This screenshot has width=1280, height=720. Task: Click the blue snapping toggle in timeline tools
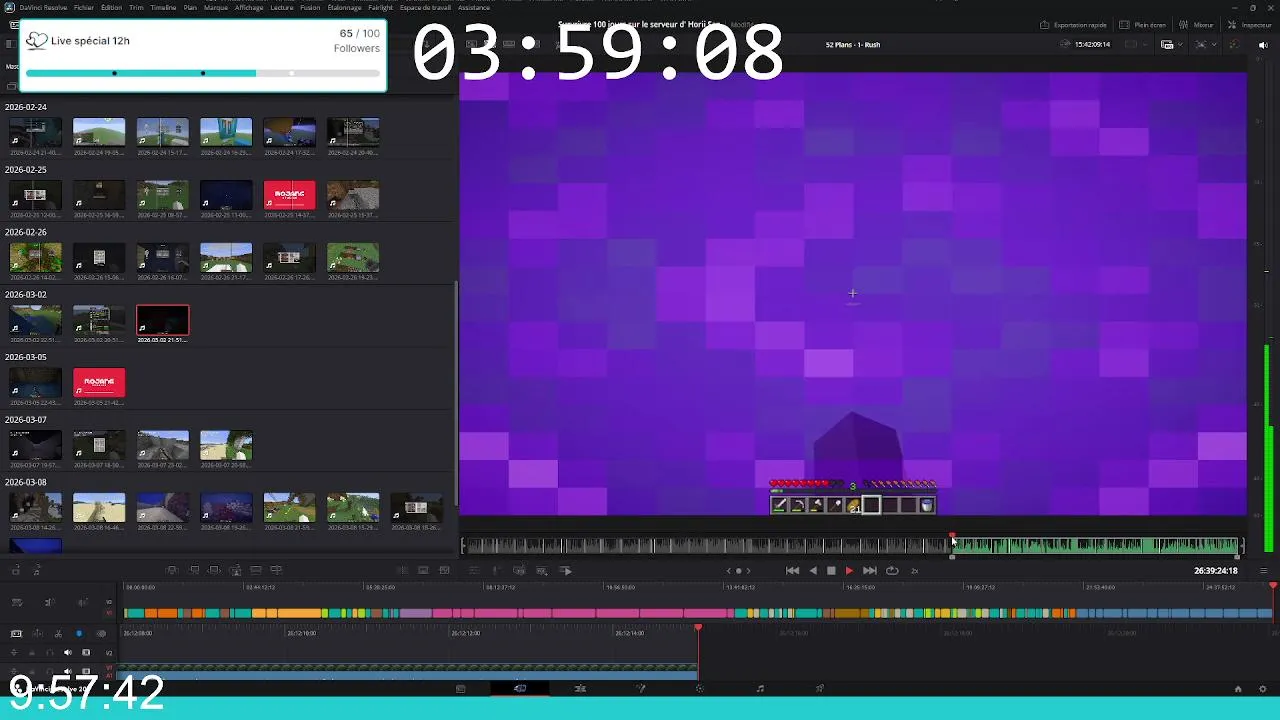pos(79,633)
